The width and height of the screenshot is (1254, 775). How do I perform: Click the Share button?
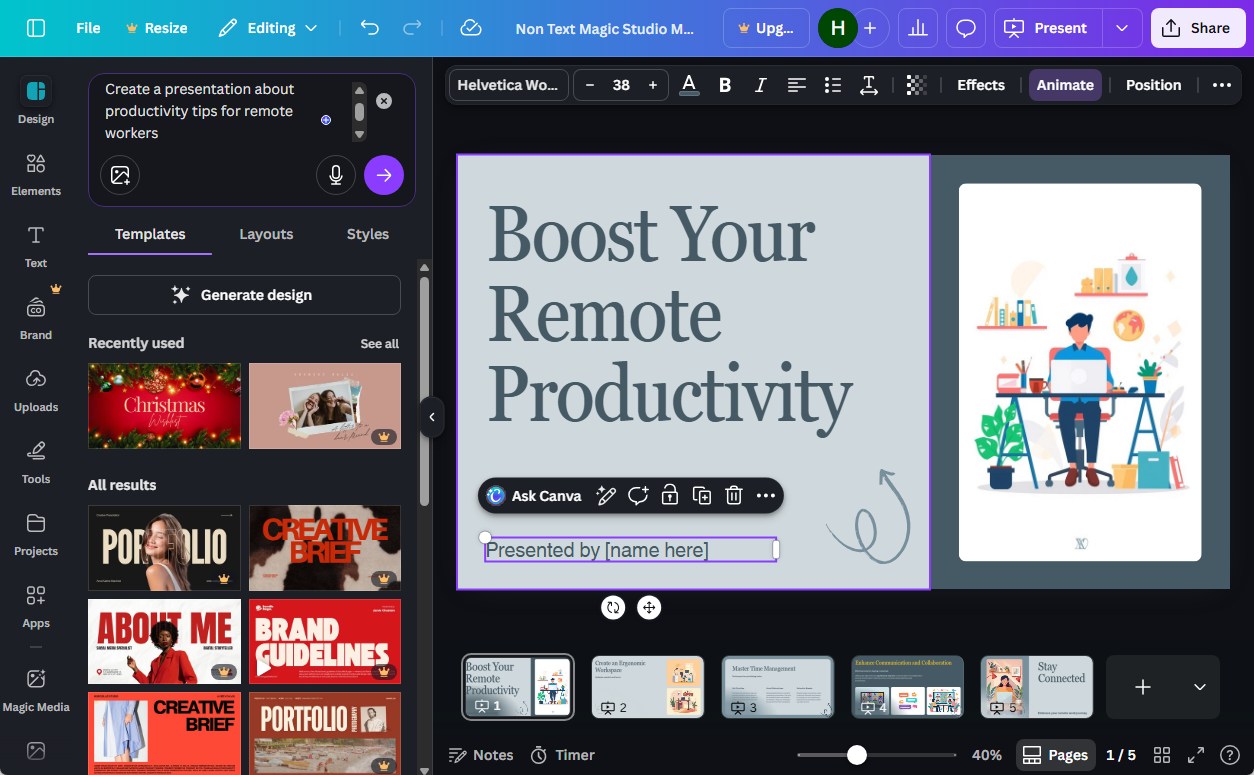[x=1197, y=28]
